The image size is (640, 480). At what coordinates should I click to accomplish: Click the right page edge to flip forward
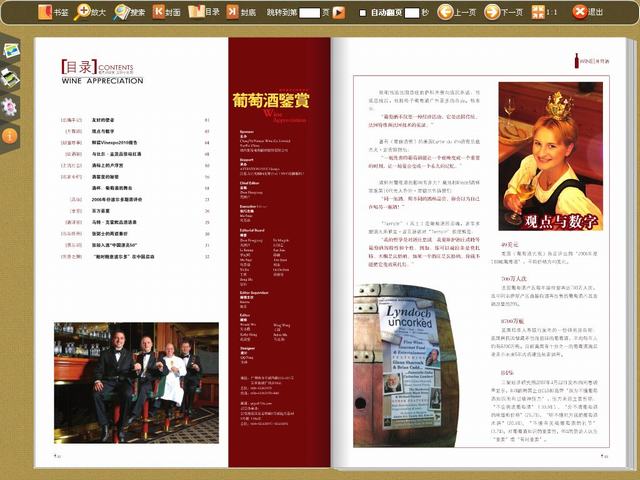[x=631, y=253]
